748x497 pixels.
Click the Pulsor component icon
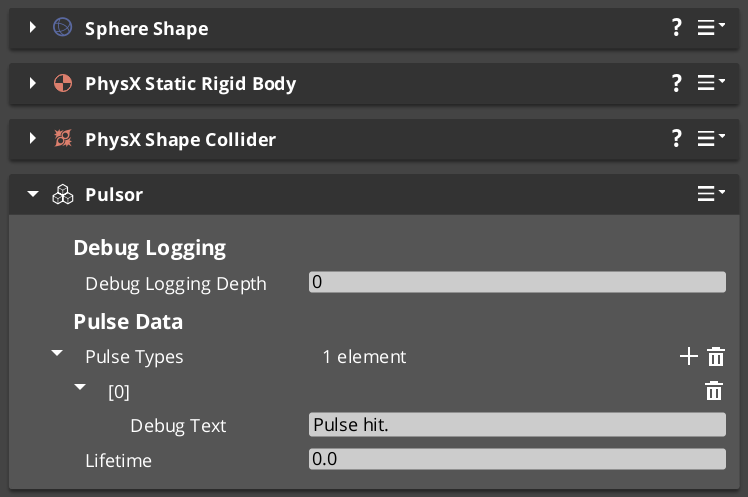pyautogui.click(x=62, y=195)
